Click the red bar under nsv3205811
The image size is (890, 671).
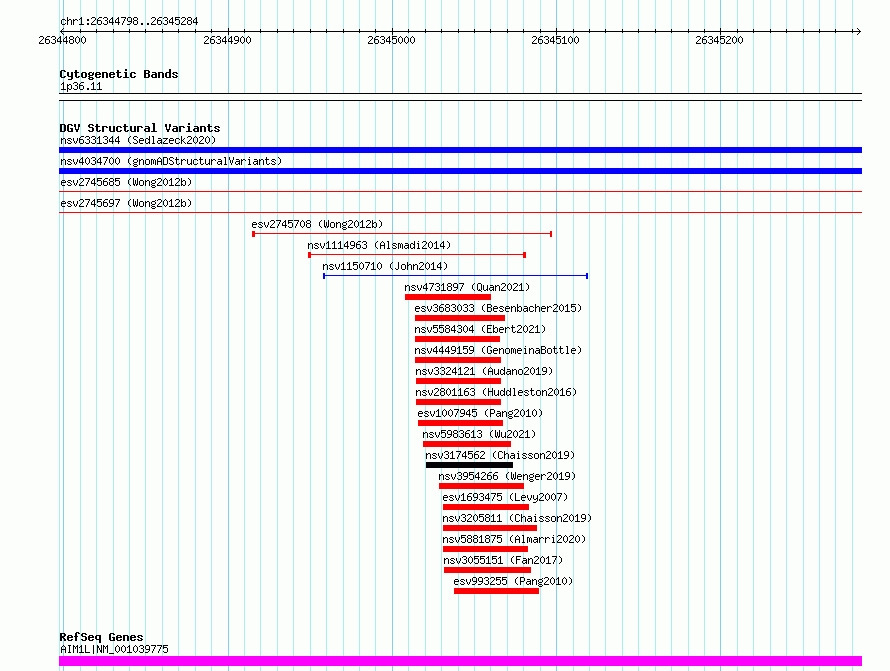[x=490, y=528]
